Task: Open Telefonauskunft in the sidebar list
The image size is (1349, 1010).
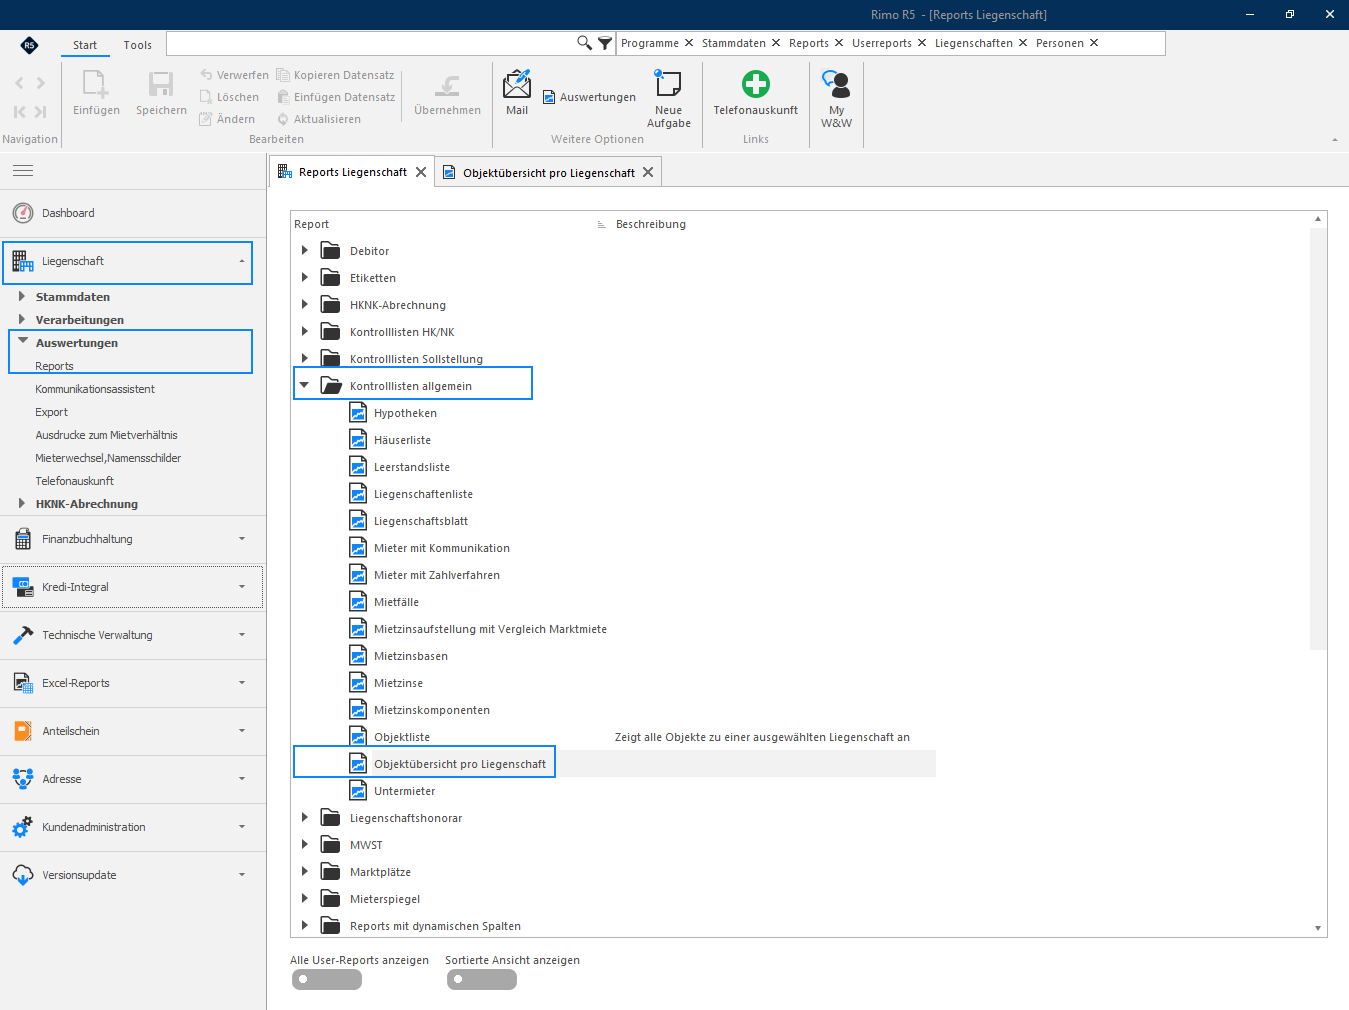Action: [75, 481]
